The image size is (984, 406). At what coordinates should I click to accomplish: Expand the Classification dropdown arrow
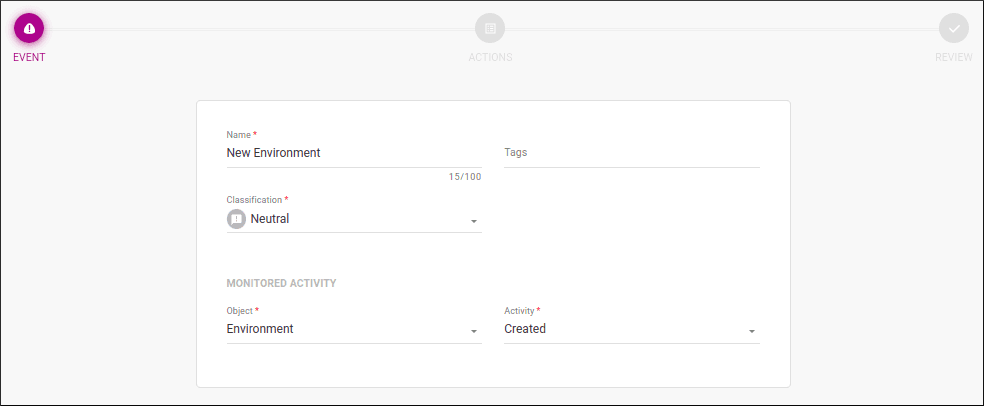click(474, 221)
